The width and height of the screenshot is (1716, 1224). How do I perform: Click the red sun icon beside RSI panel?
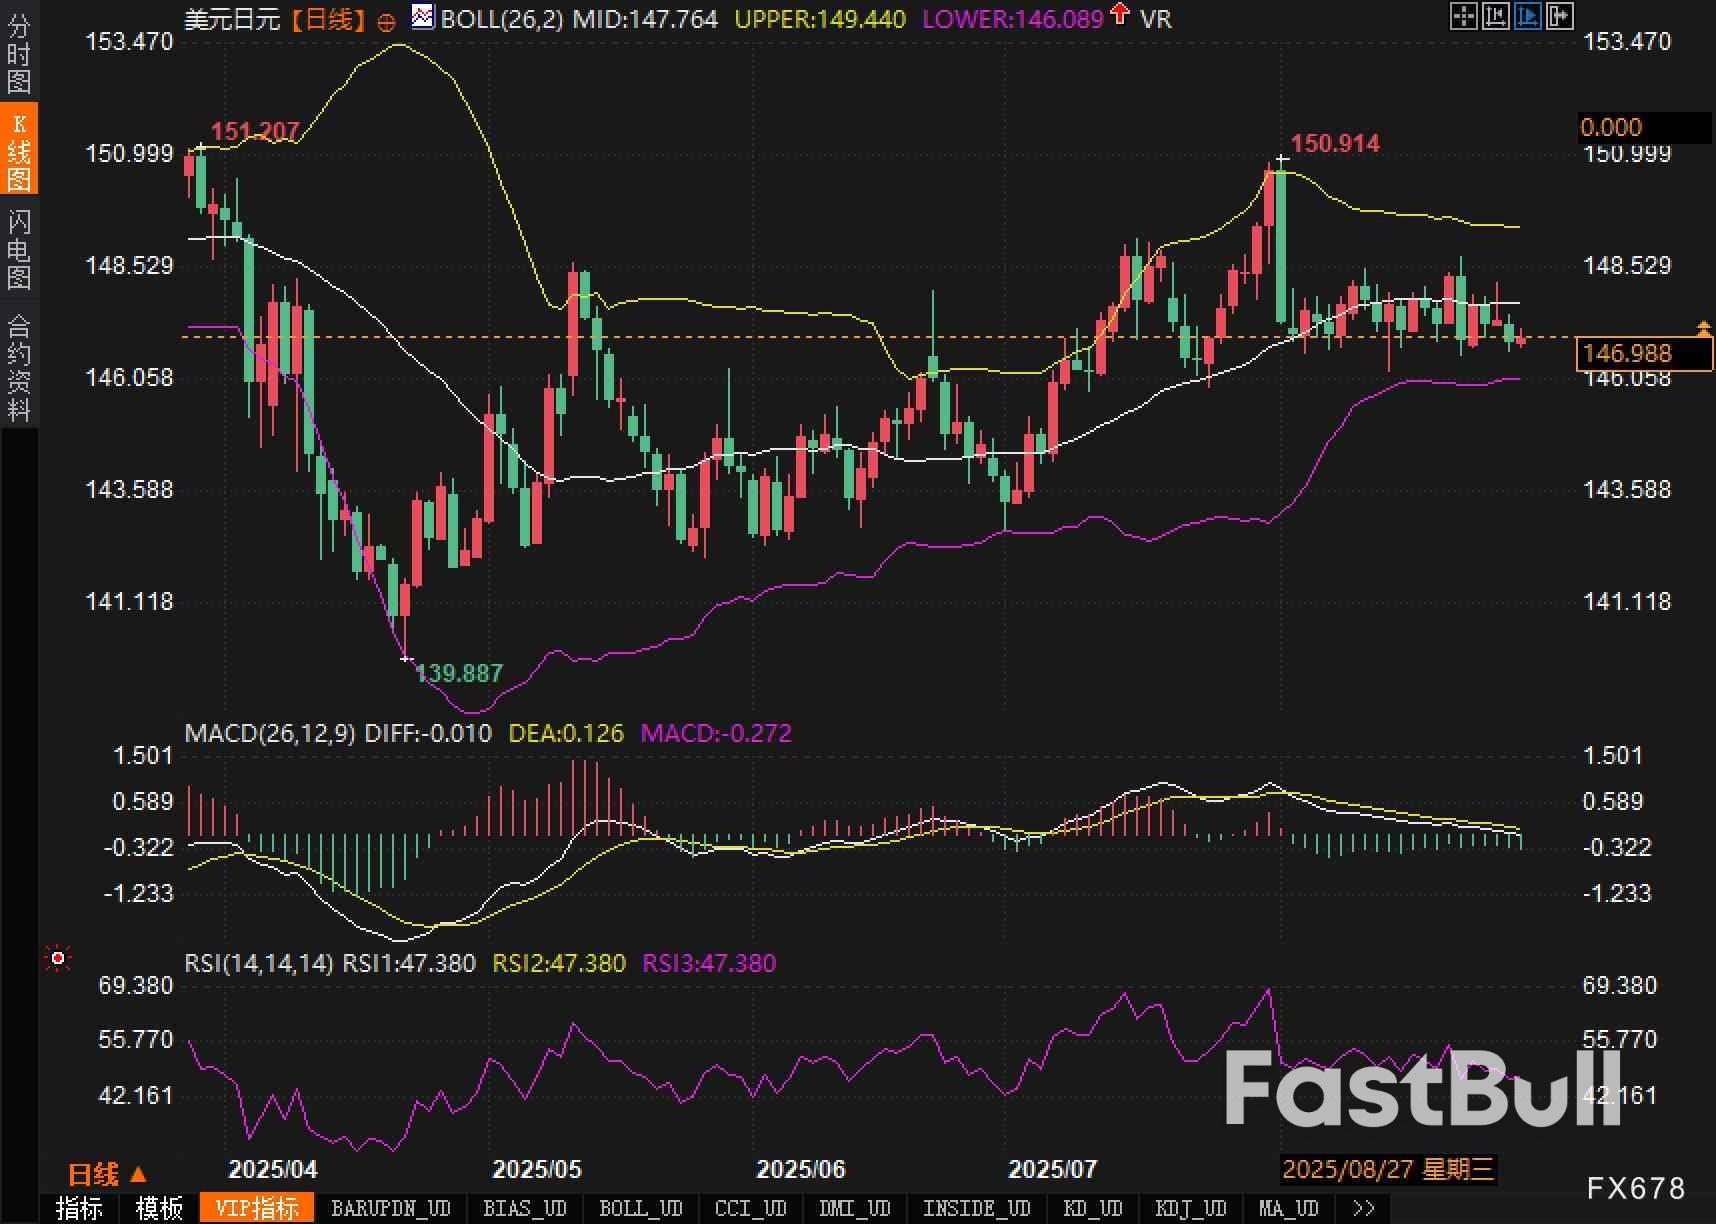click(x=58, y=959)
